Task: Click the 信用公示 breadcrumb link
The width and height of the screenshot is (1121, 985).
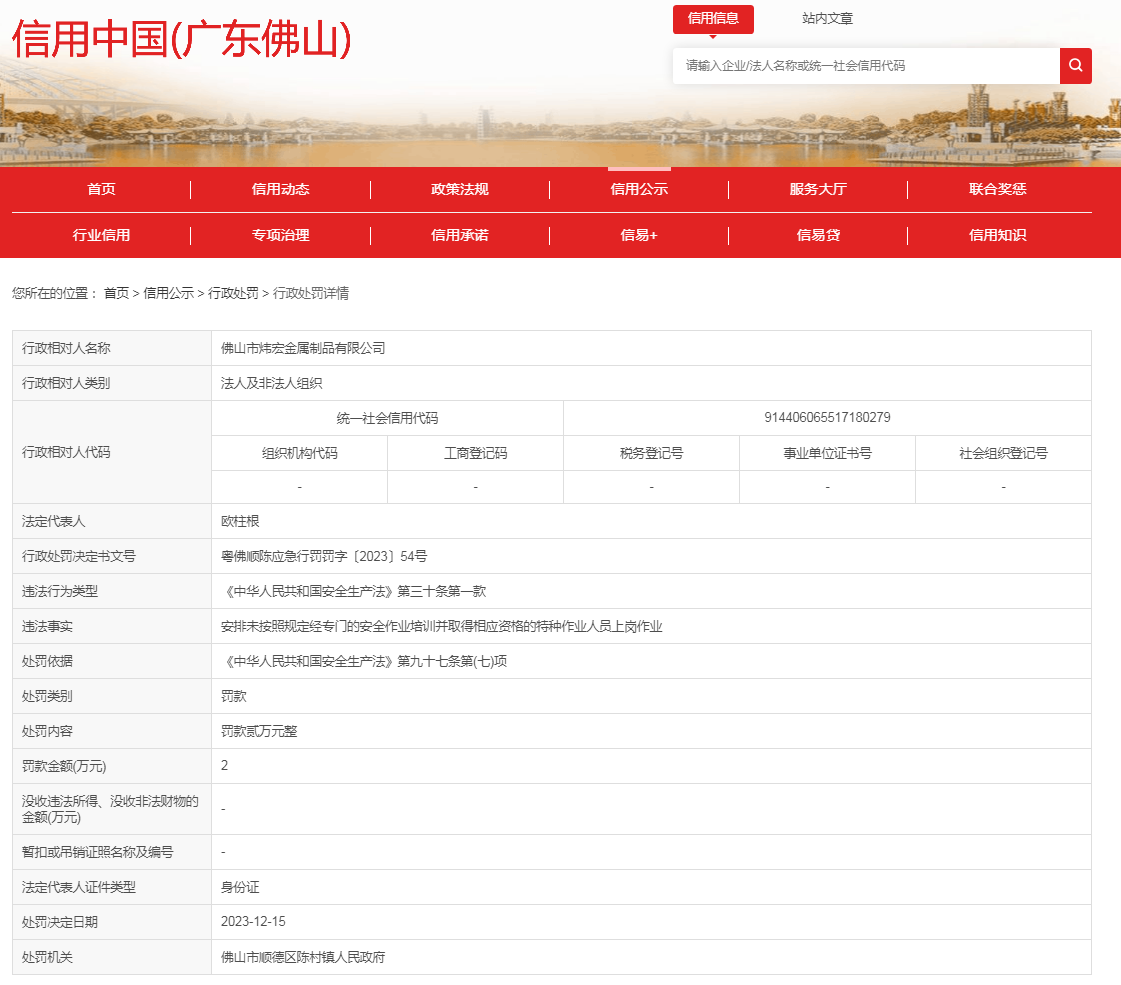Action: [x=169, y=293]
